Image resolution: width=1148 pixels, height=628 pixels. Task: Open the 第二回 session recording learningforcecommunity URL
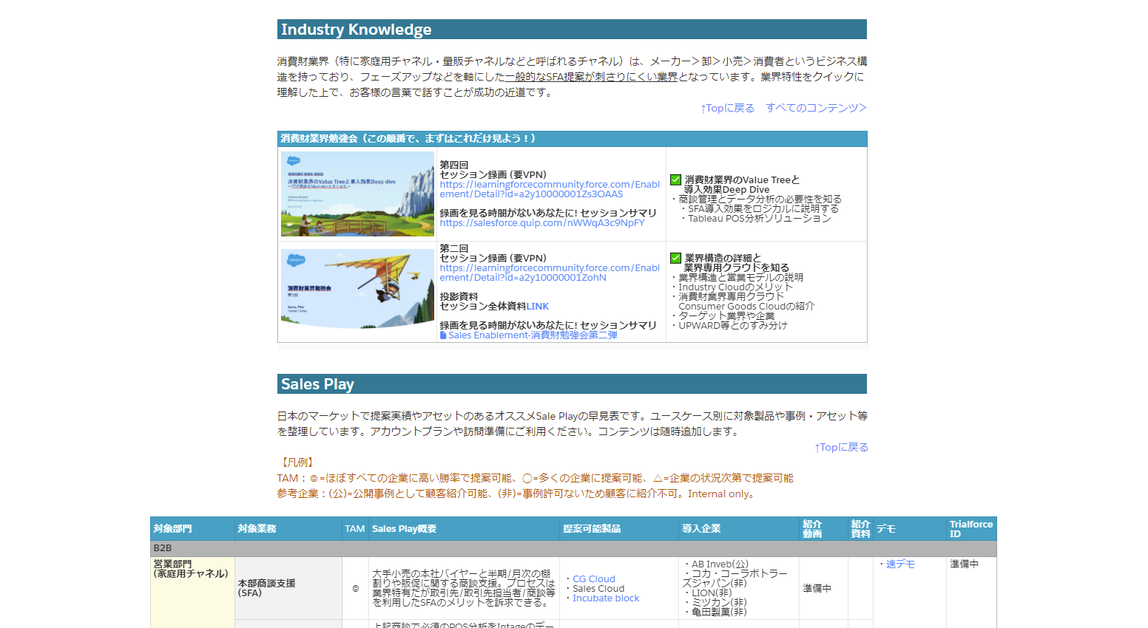[x=549, y=272]
